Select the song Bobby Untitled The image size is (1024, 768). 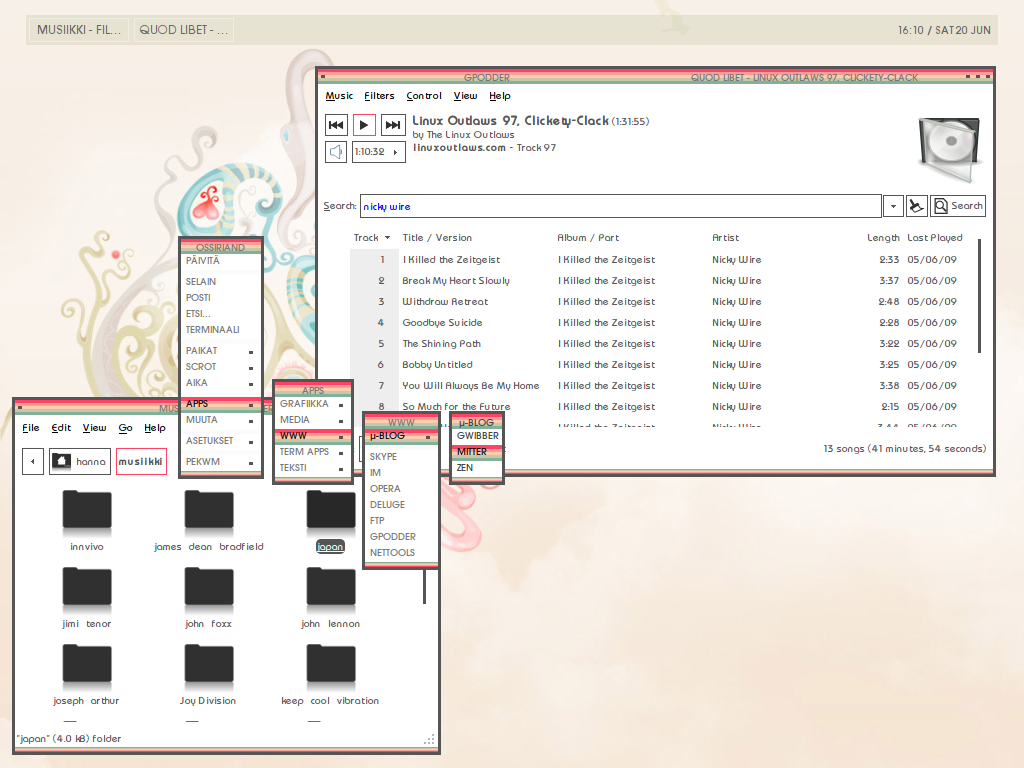click(663, 364)
